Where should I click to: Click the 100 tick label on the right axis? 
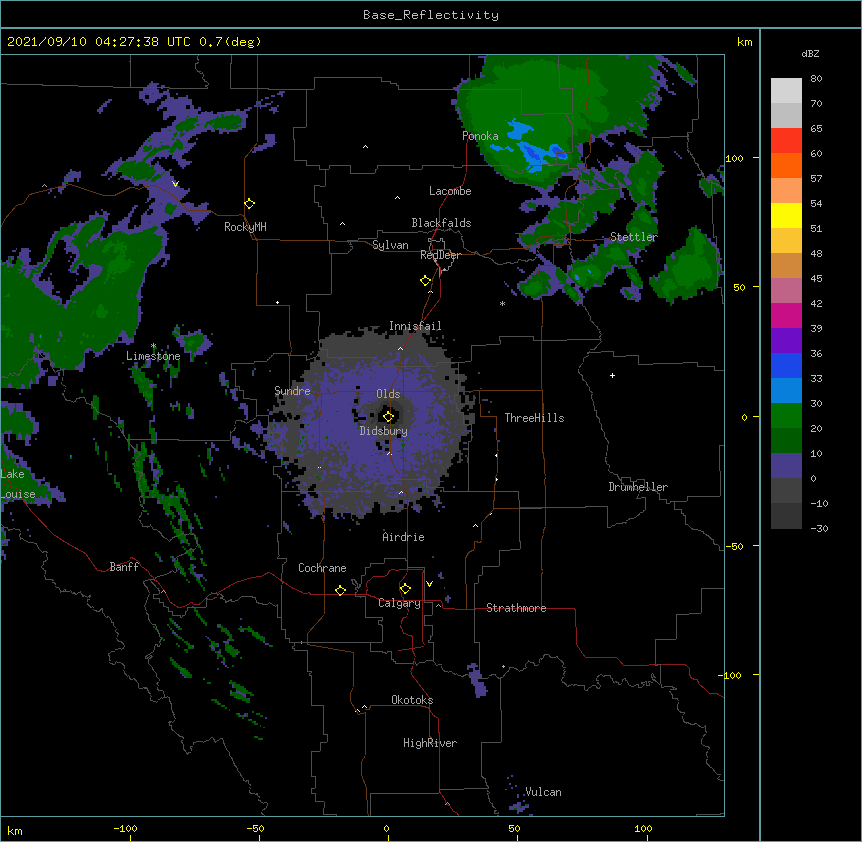coord(734,158)
